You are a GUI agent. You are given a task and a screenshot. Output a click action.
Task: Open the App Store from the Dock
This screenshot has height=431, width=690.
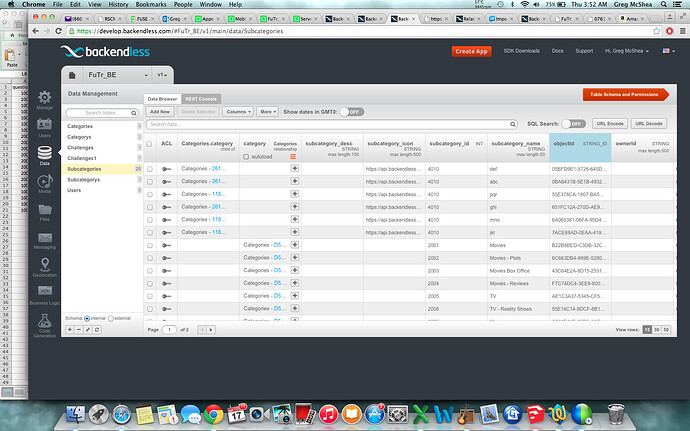(374, 414)
